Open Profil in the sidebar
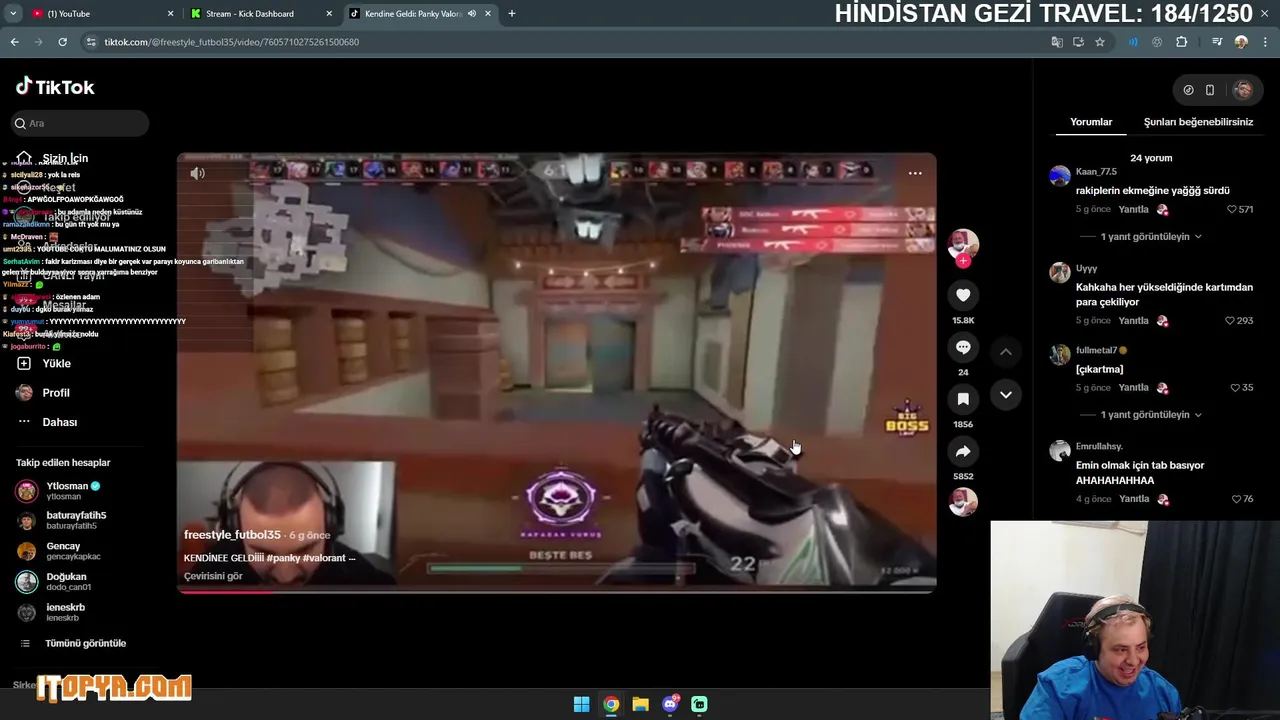Image resolution: width=1280 pixels, height=720 pixels. click(43, 393)
